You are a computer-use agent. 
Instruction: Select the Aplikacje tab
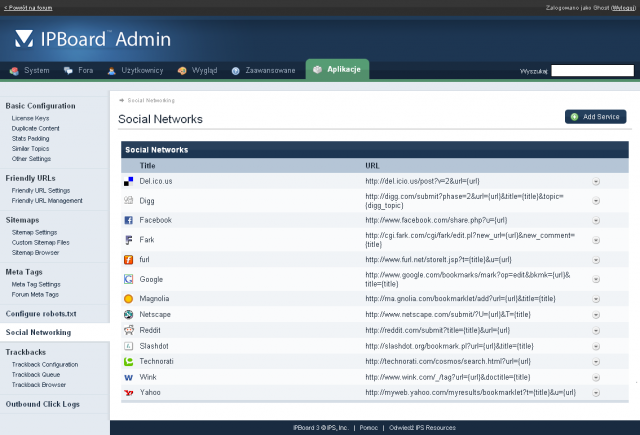[x=338, y=69]
